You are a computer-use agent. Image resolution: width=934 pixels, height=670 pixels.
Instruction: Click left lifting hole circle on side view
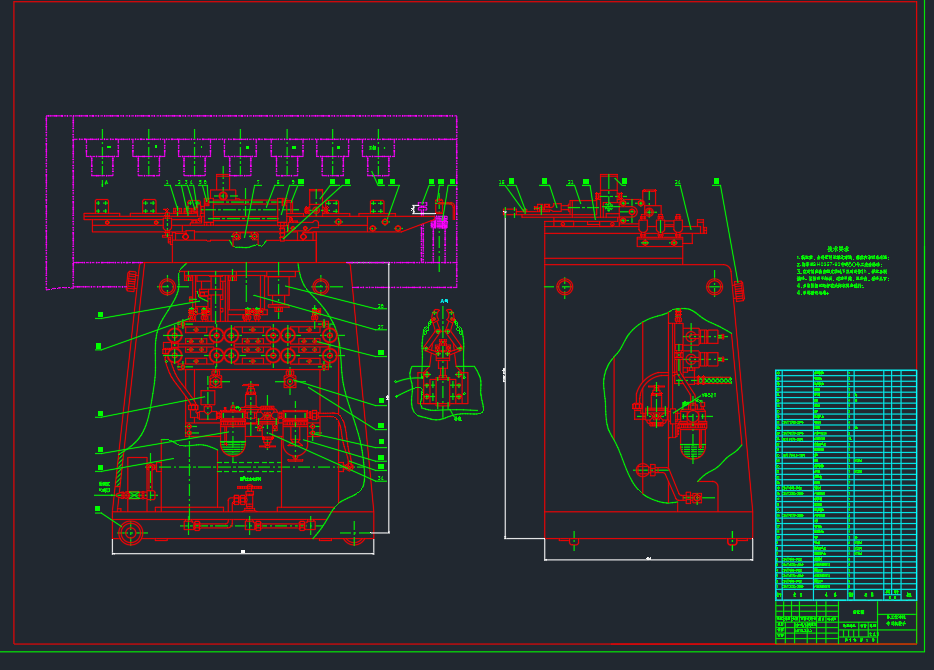pos(564,287)
